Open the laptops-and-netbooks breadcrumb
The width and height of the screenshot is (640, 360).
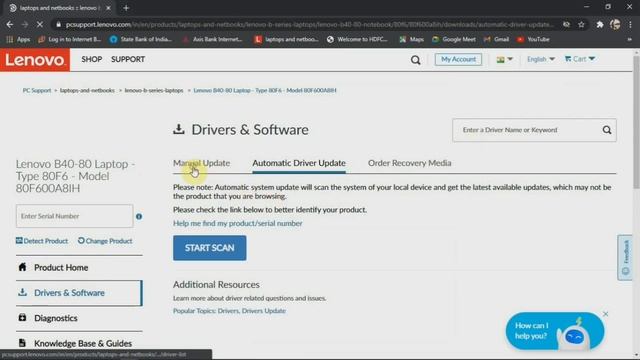coord(87,90)
